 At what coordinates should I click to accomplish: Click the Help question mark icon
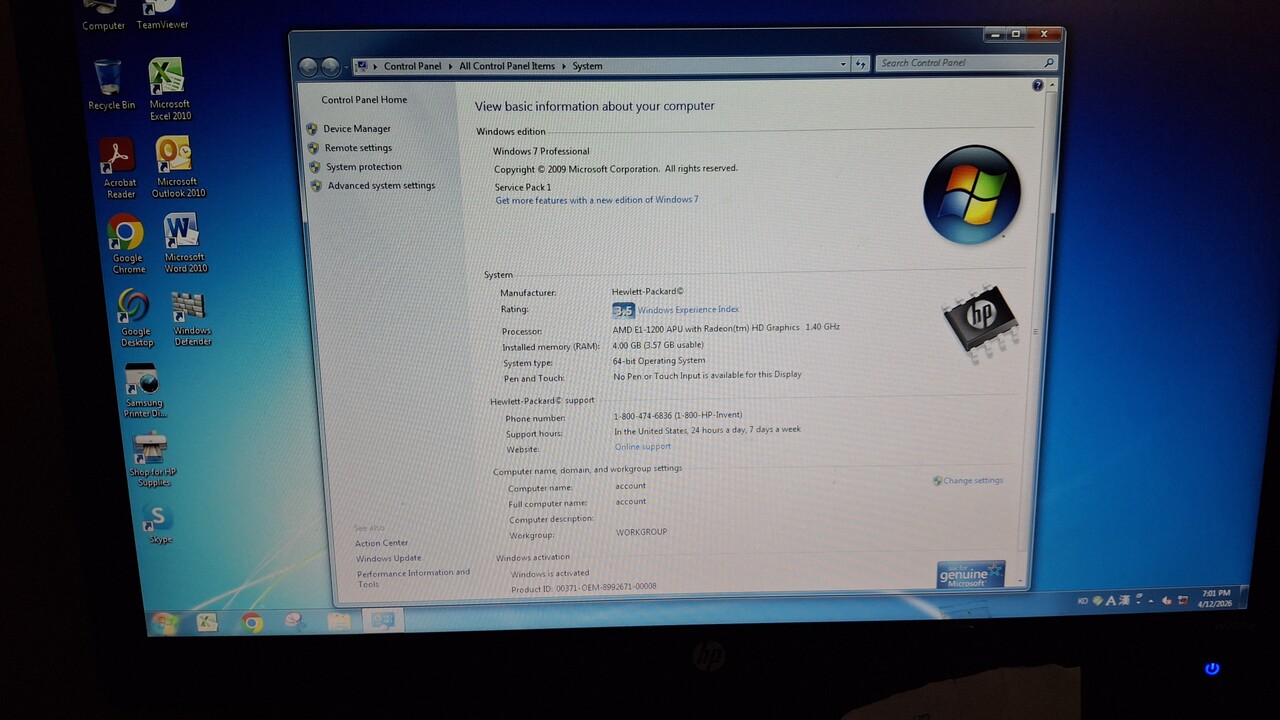coord(1037,86)
